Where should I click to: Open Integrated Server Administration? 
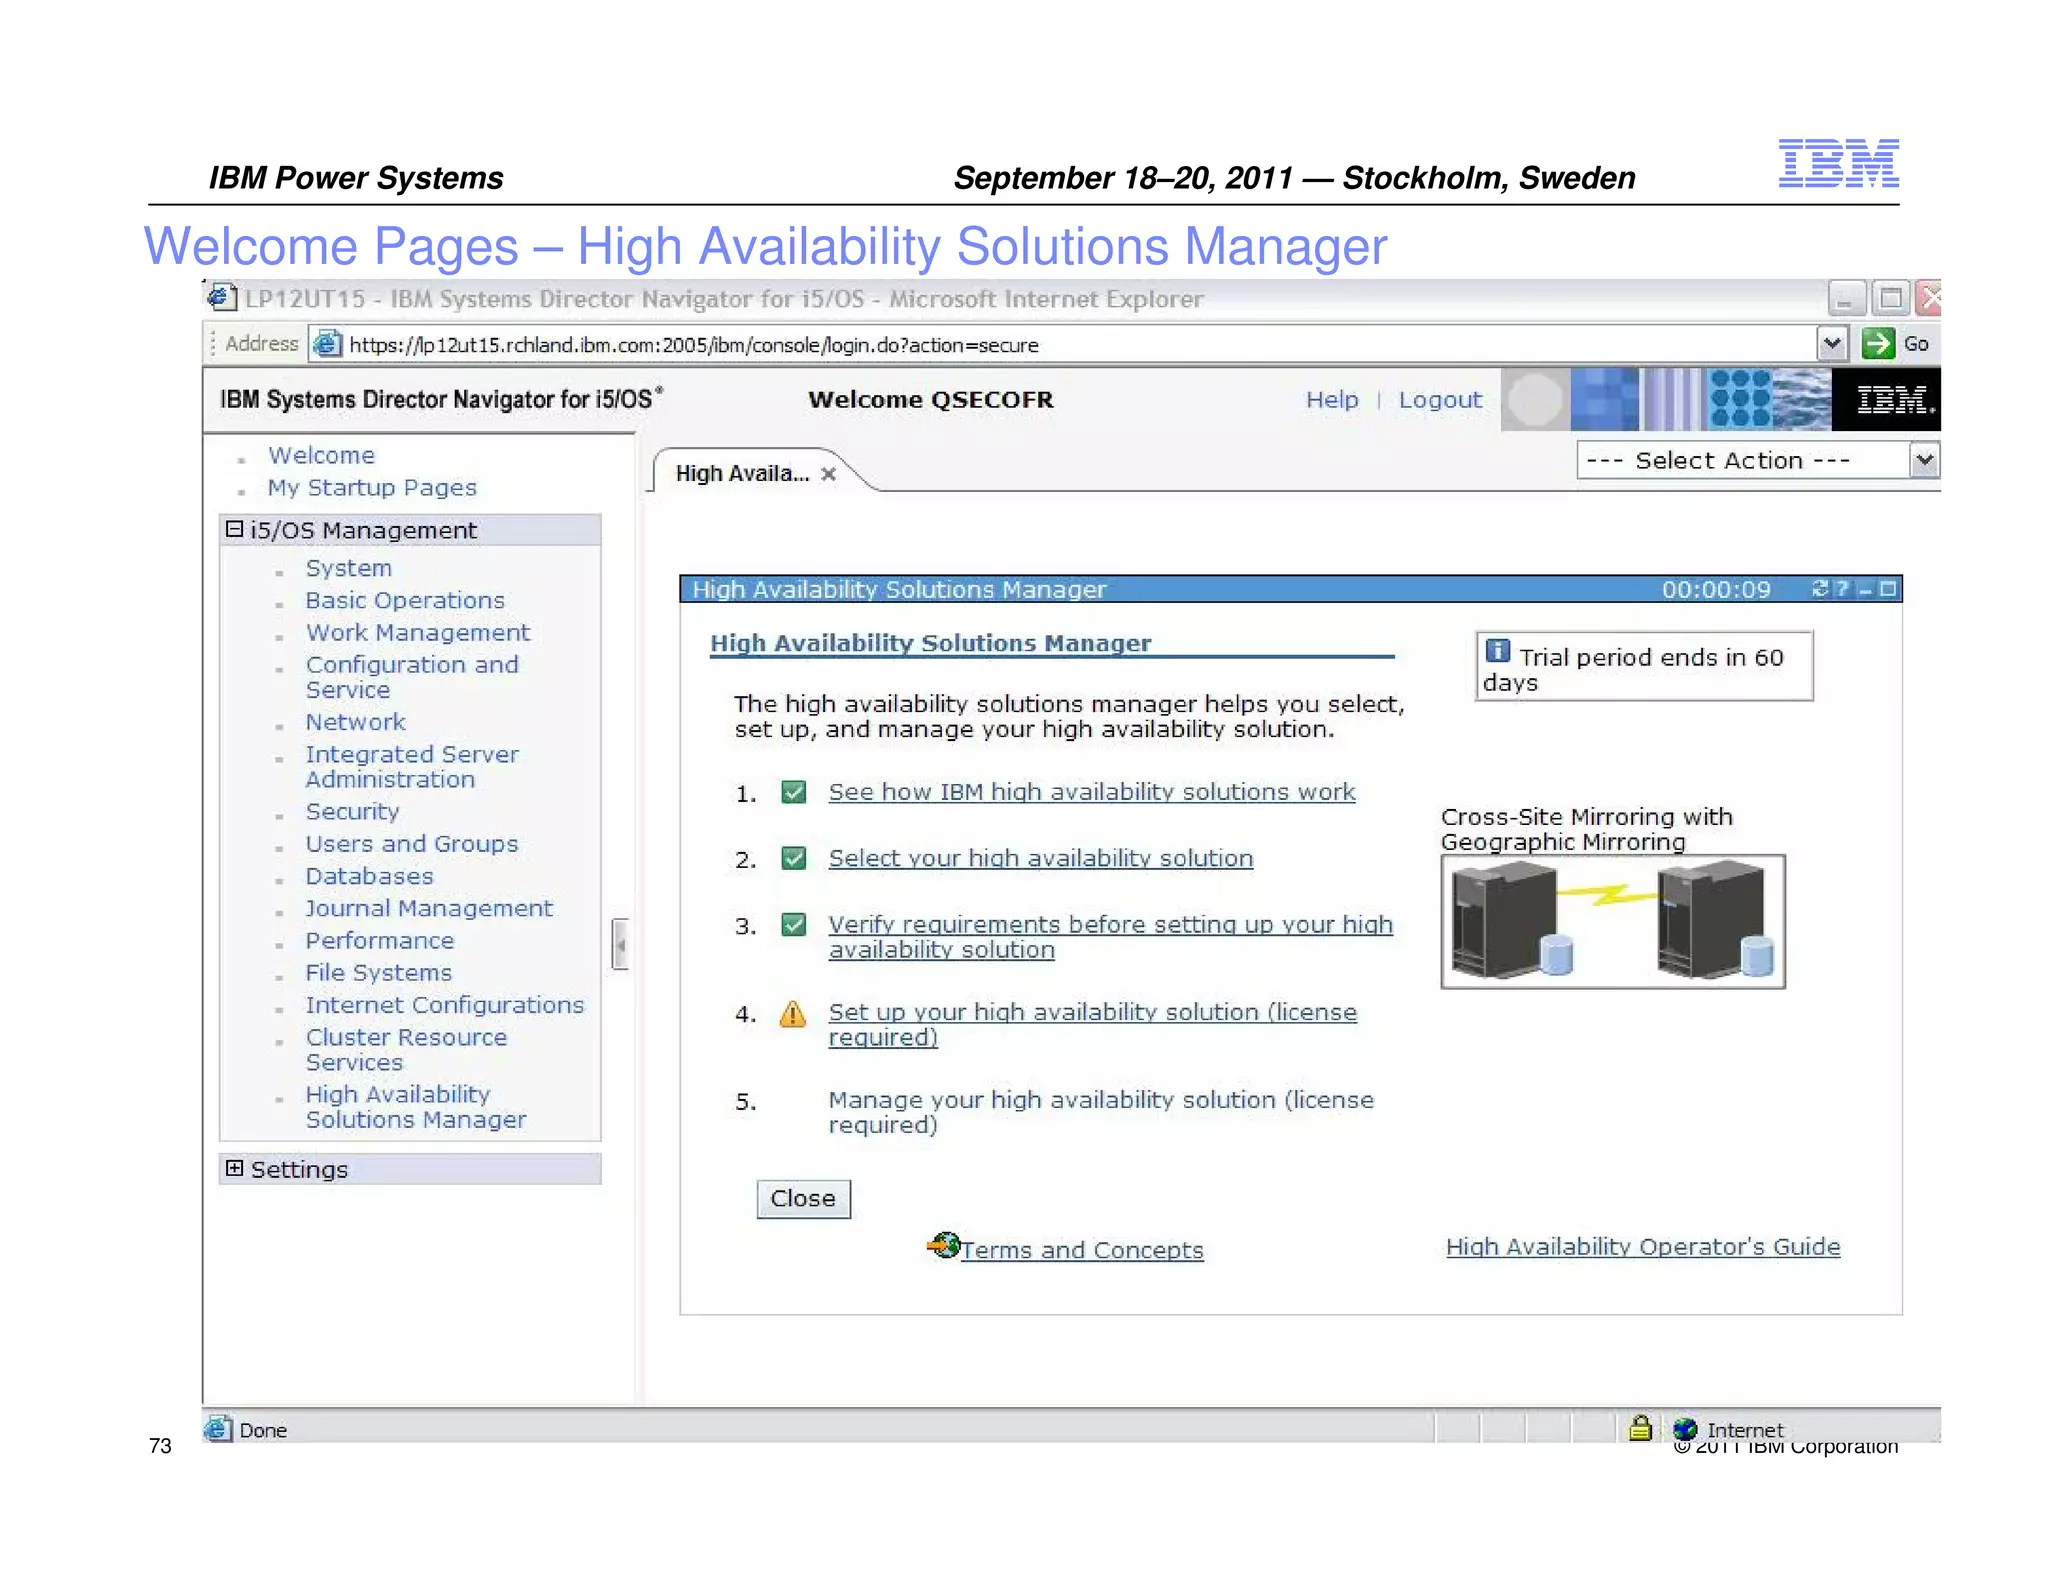[x=412, y=767]
